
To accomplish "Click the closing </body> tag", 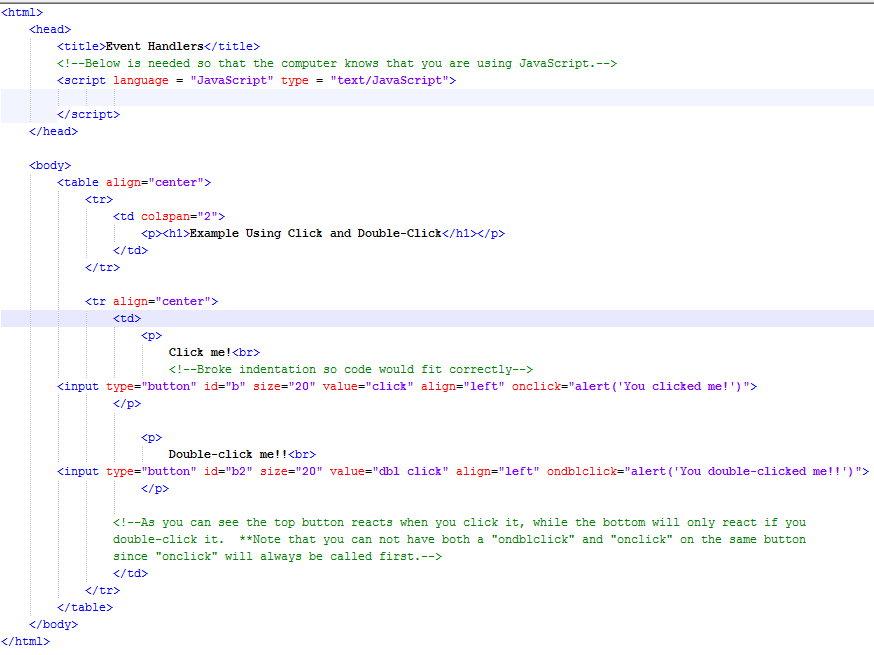I will tap(54, 624).
